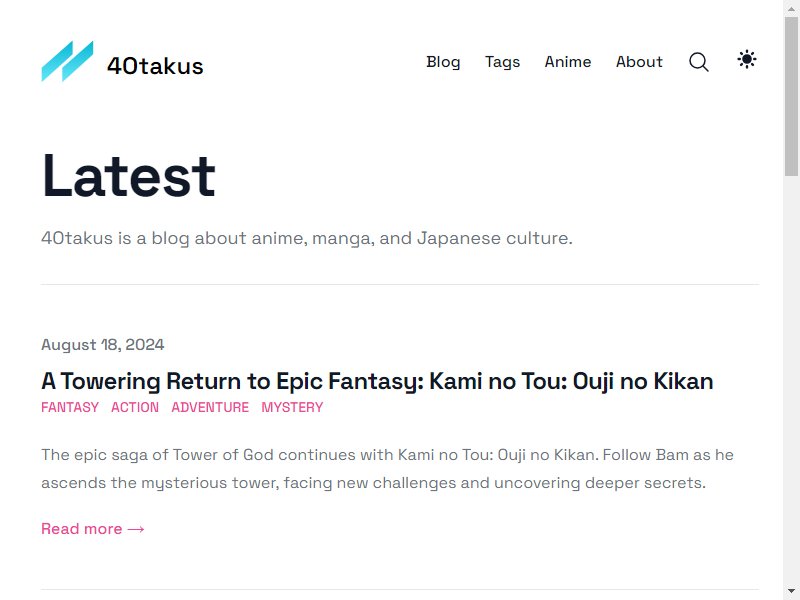Click the 40takus teal logo icon

(x=67, y=61)
